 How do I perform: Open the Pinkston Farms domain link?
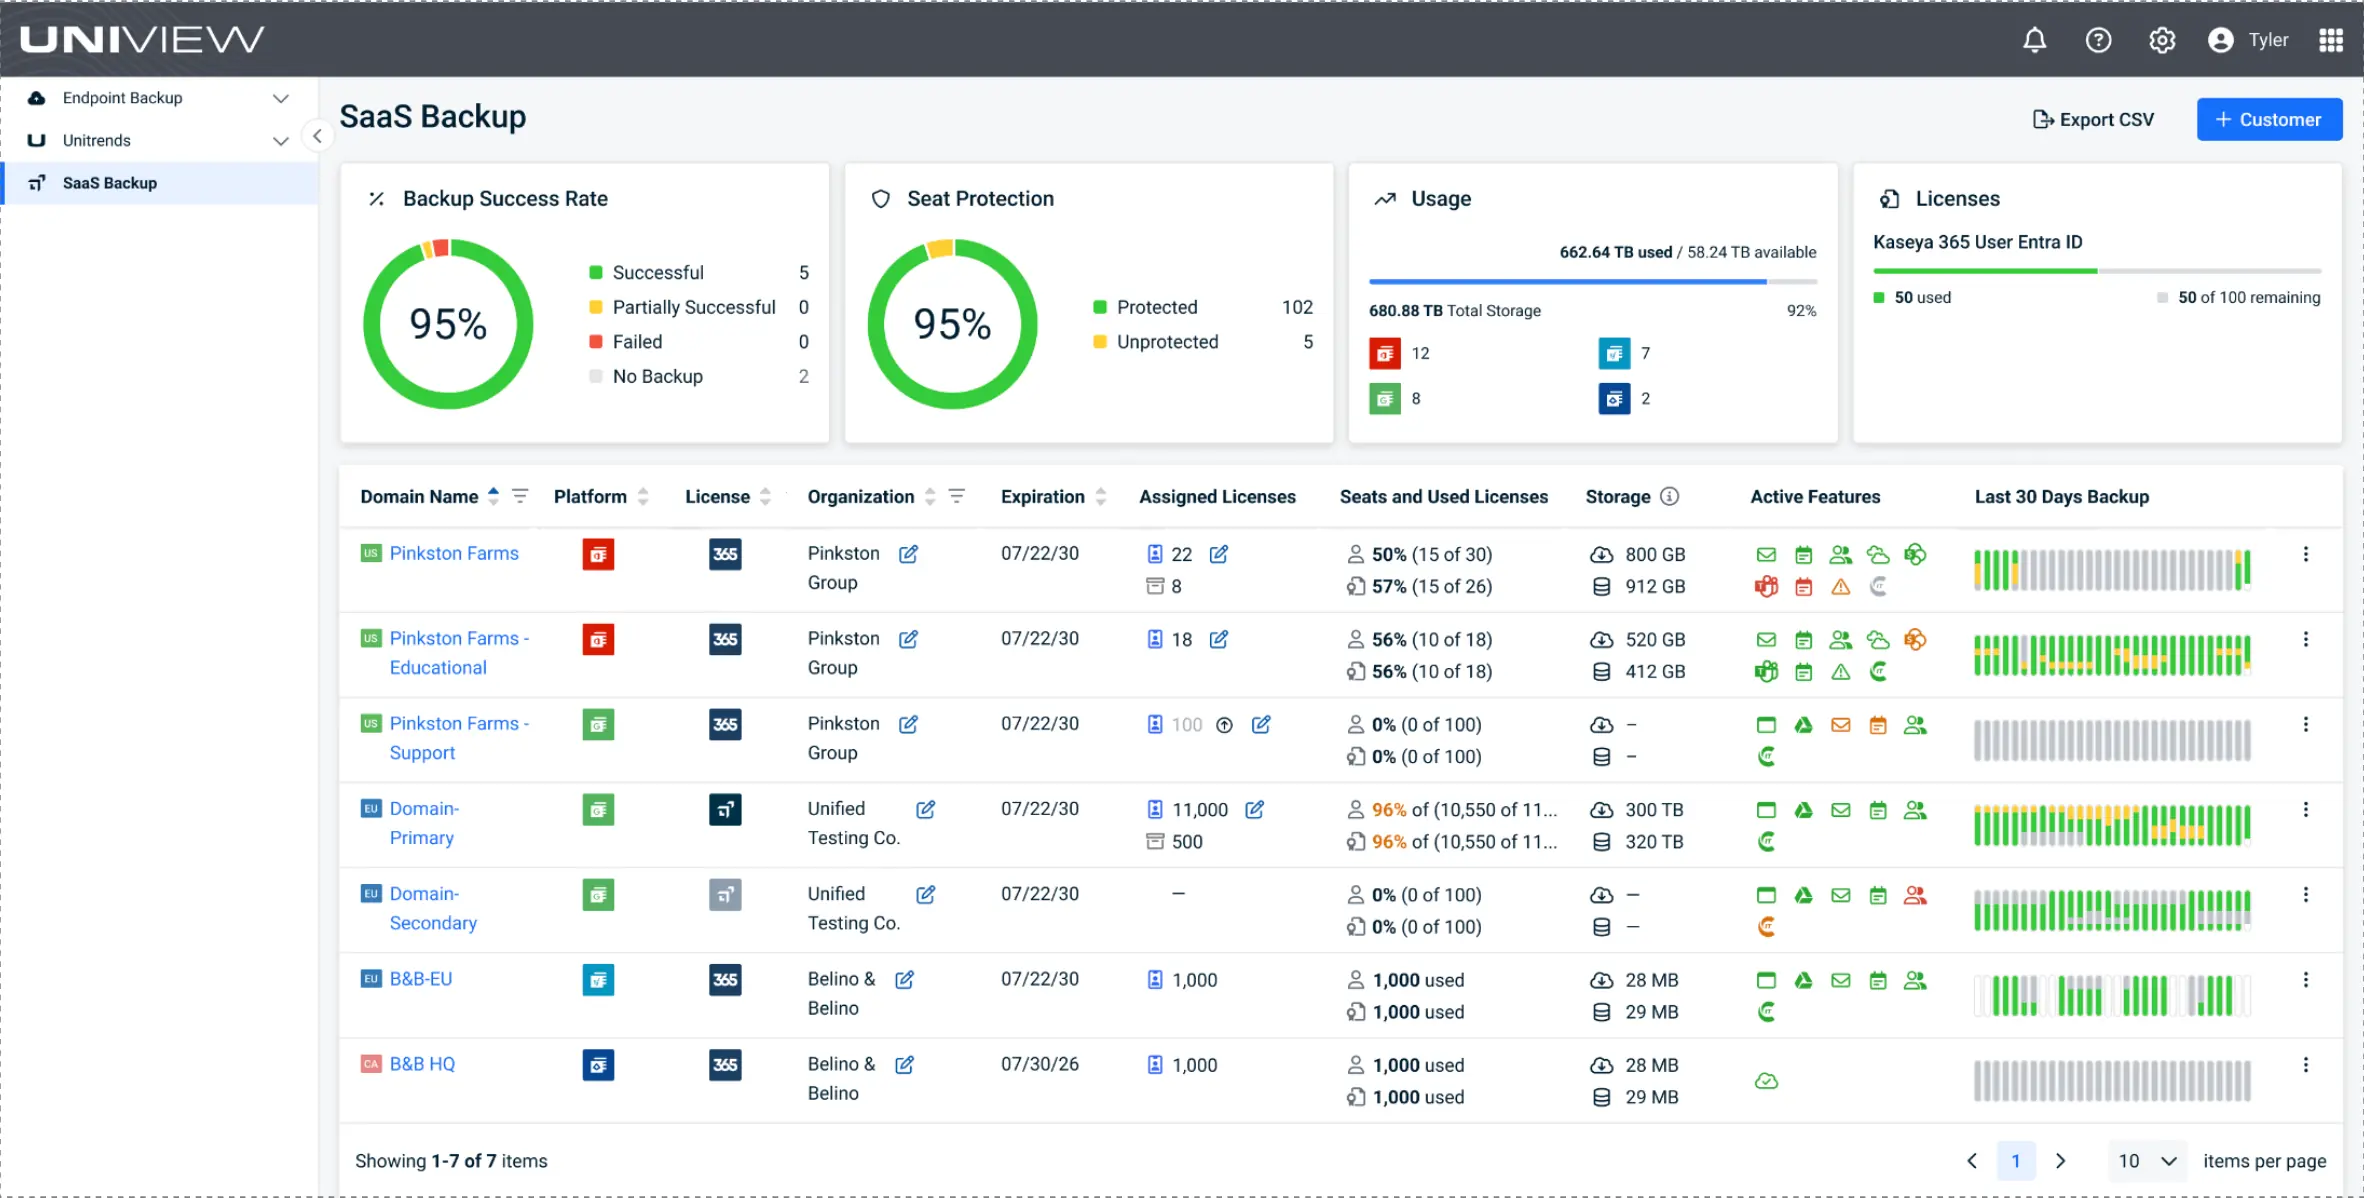[454, 553]
